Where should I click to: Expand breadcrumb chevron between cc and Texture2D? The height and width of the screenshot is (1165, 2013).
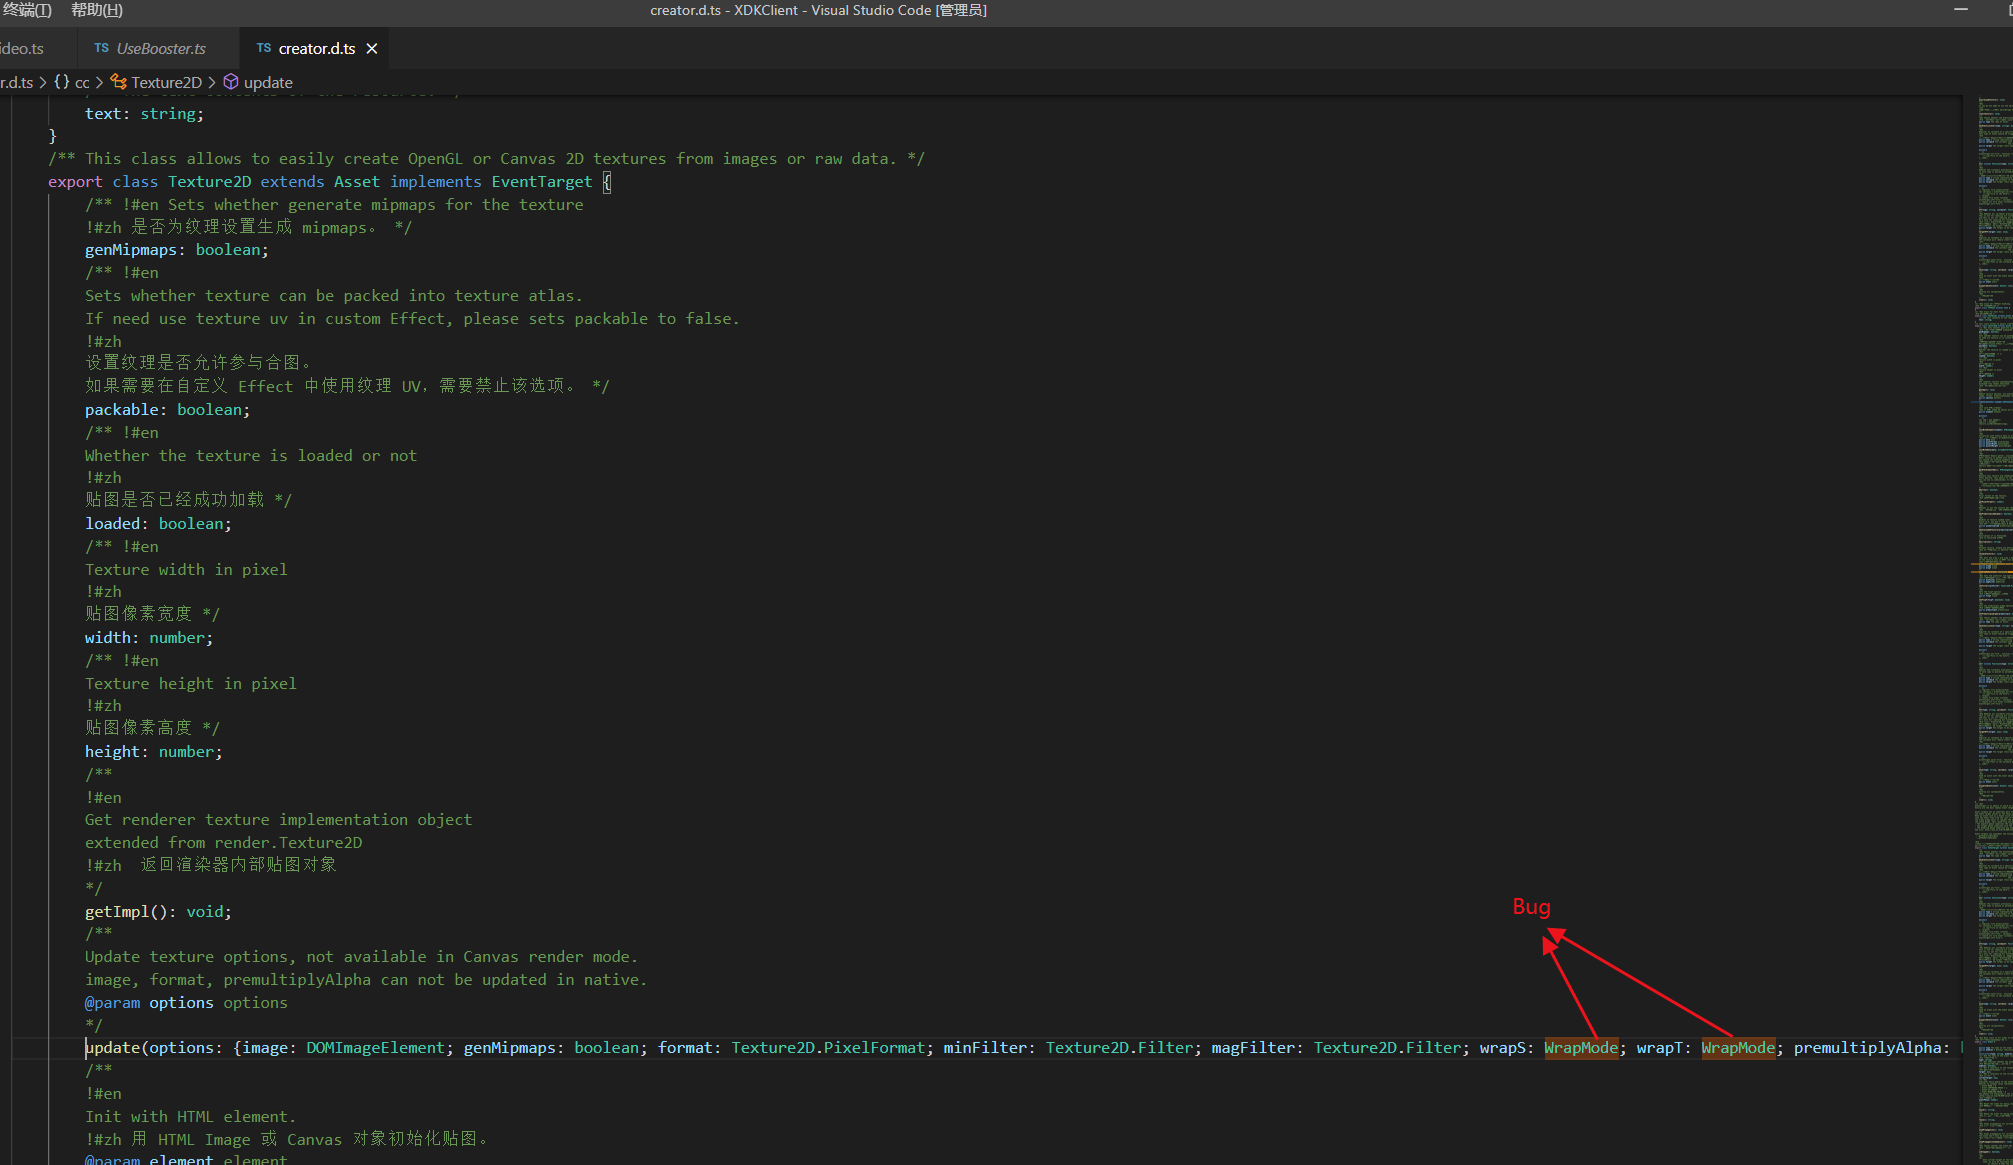coord(100,83)
